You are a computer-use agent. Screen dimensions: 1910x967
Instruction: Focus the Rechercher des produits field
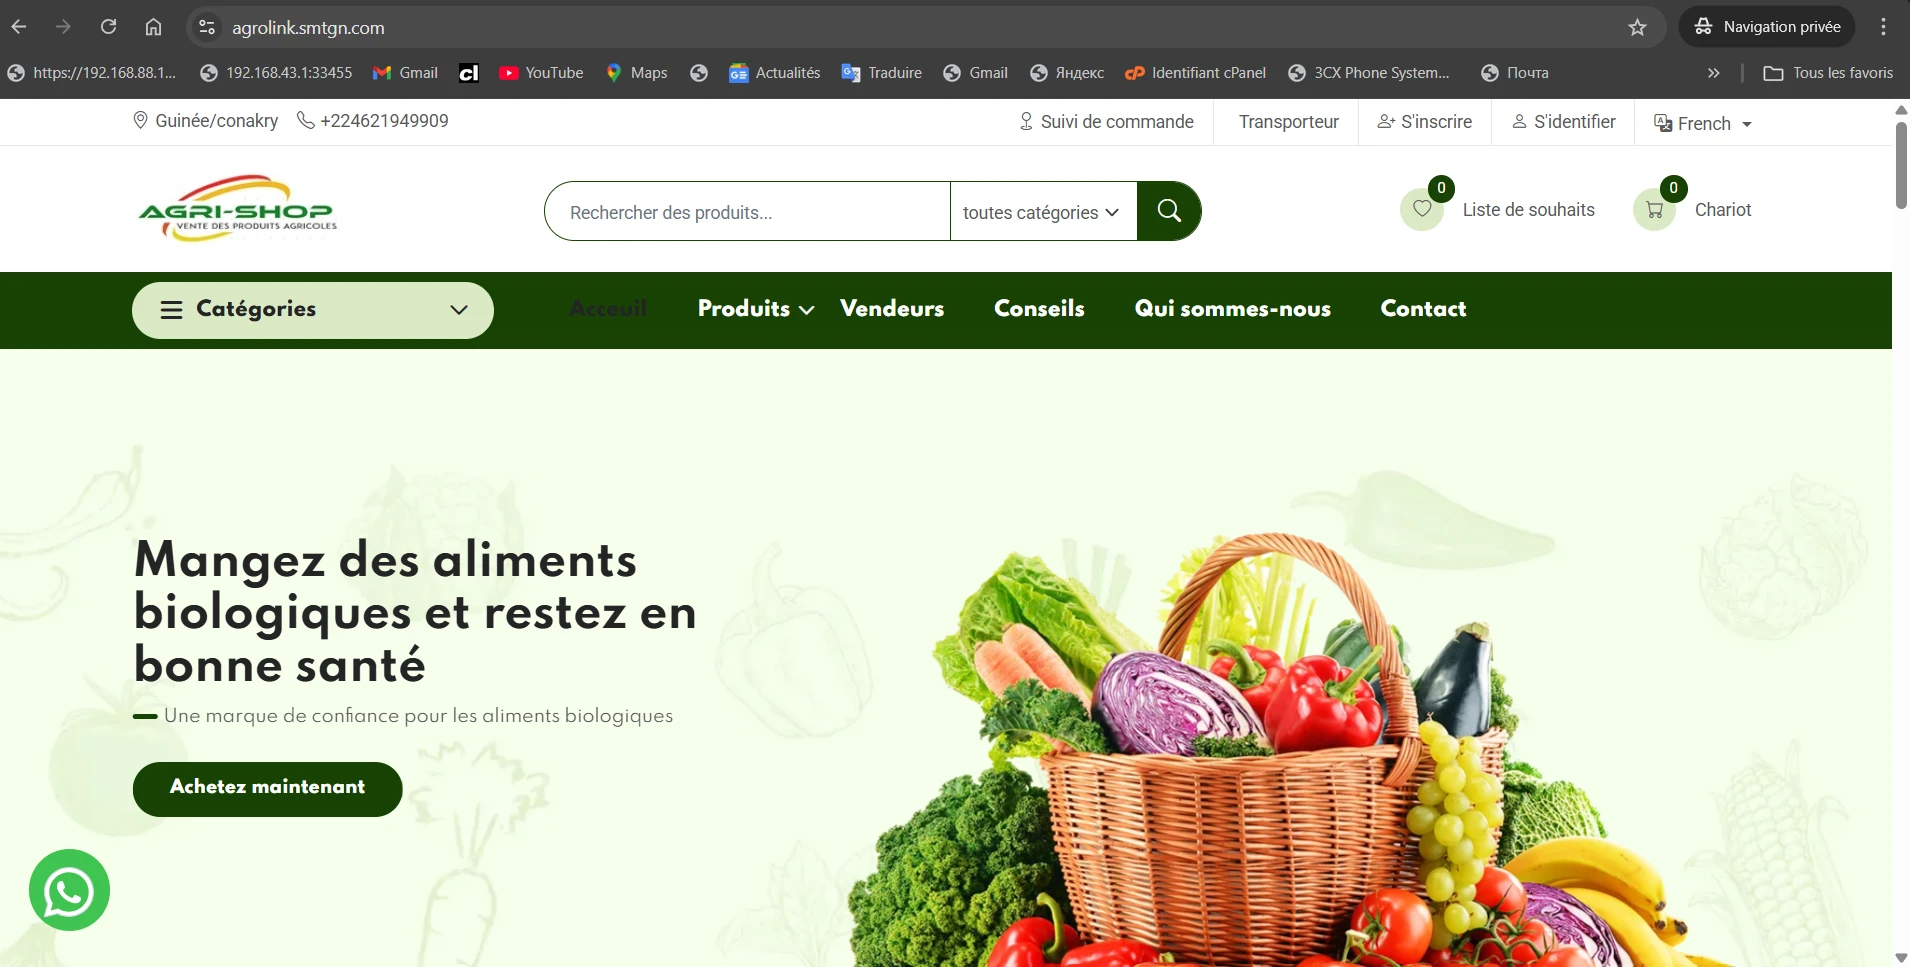pyautogui.click(x=747, y=212)
